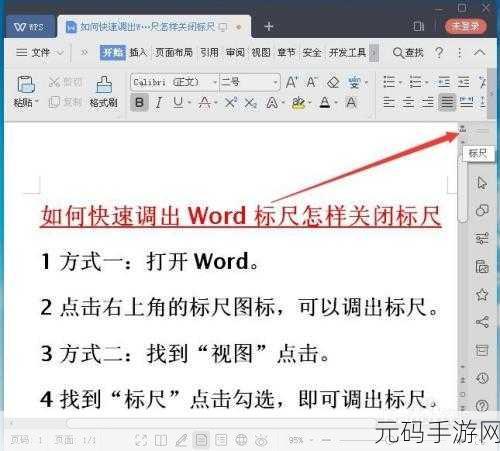Open underline style dropdown arrow
This screenshot has width=500, height=451.
click(189, 103)
